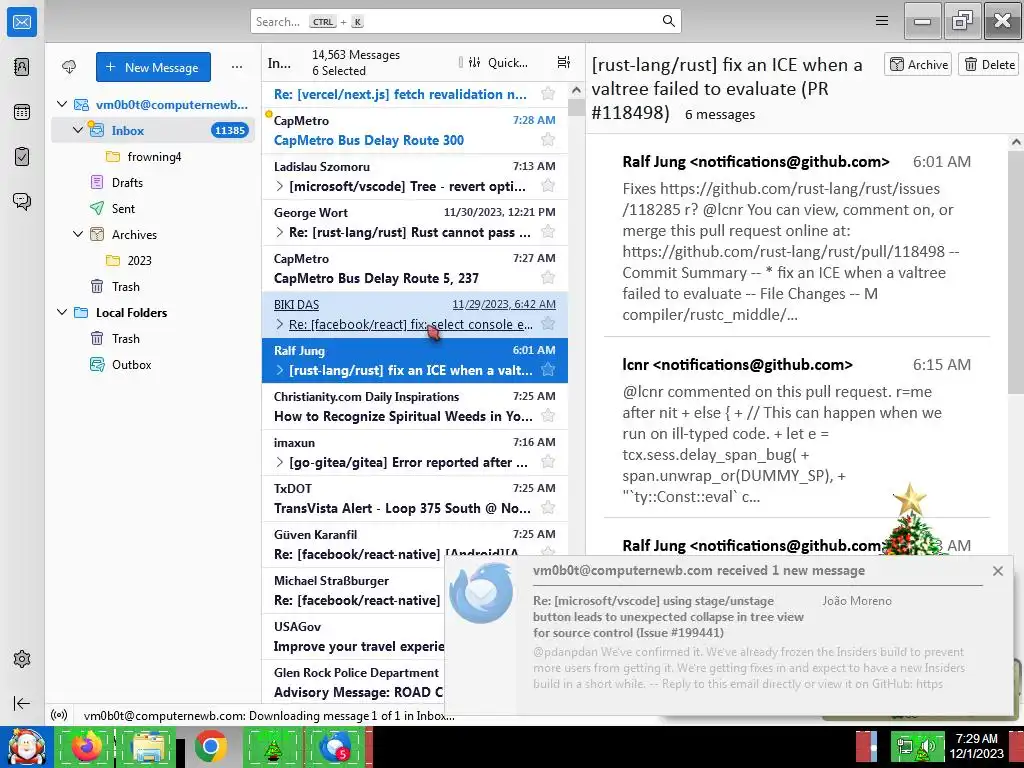Collapse the Local Folders tree
Viewport: 1024px width, 768px height.
tap(62, 312)
